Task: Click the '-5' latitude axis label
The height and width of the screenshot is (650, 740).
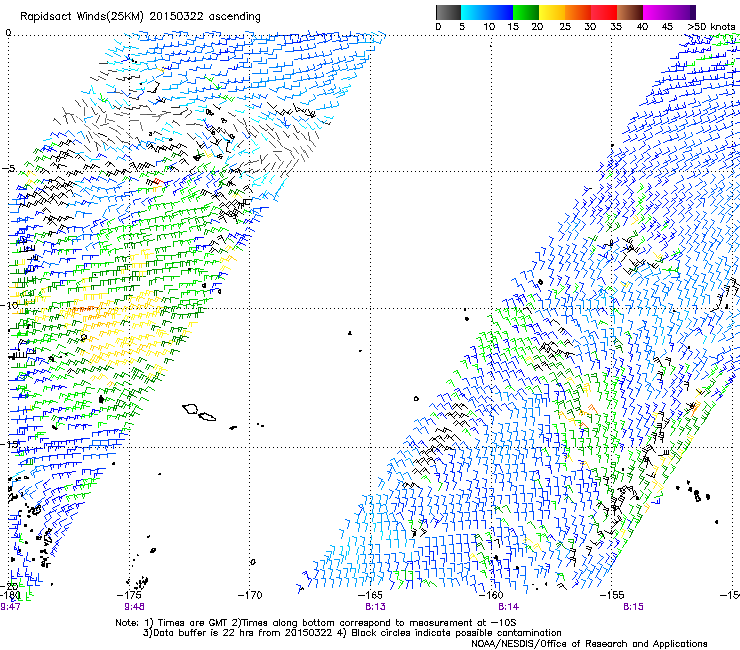Action: 9,169
